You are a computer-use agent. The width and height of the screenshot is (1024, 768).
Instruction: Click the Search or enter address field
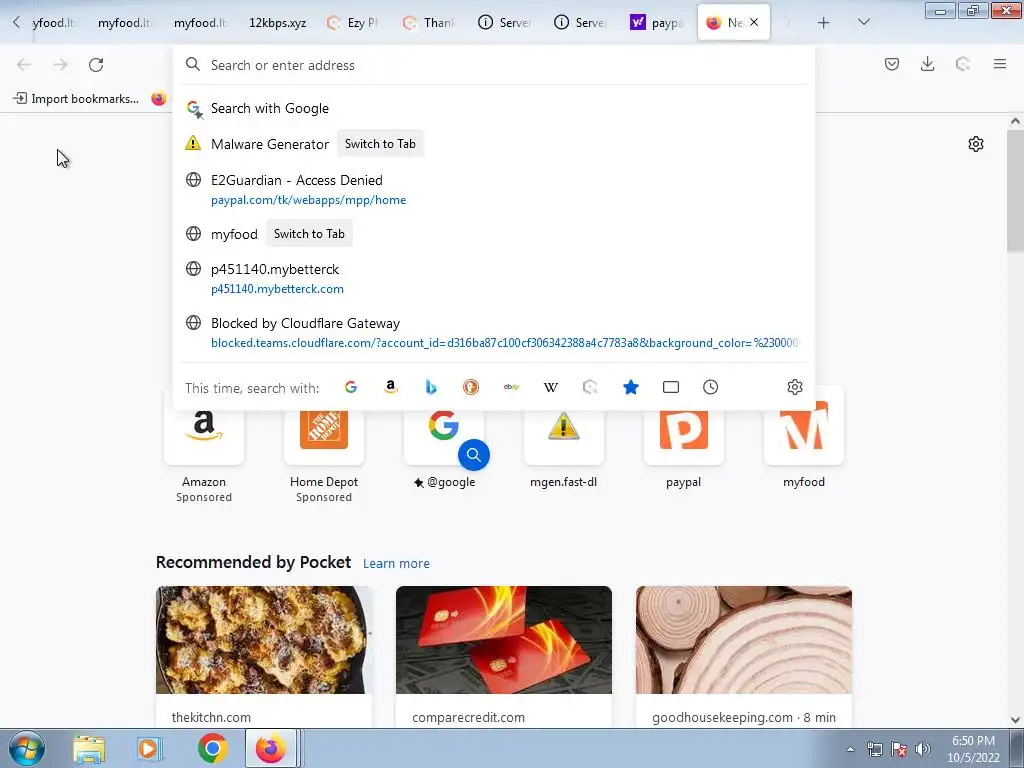coord(494,65)
